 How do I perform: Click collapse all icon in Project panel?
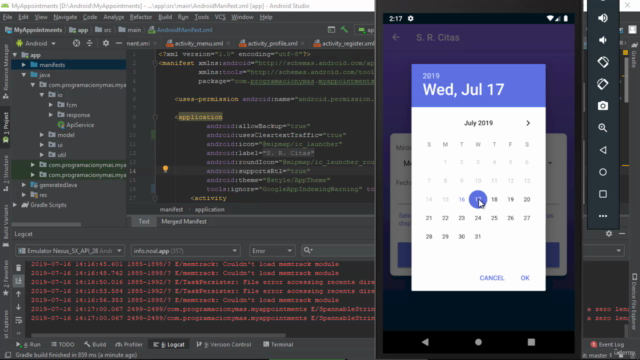(x=89, y=43)
